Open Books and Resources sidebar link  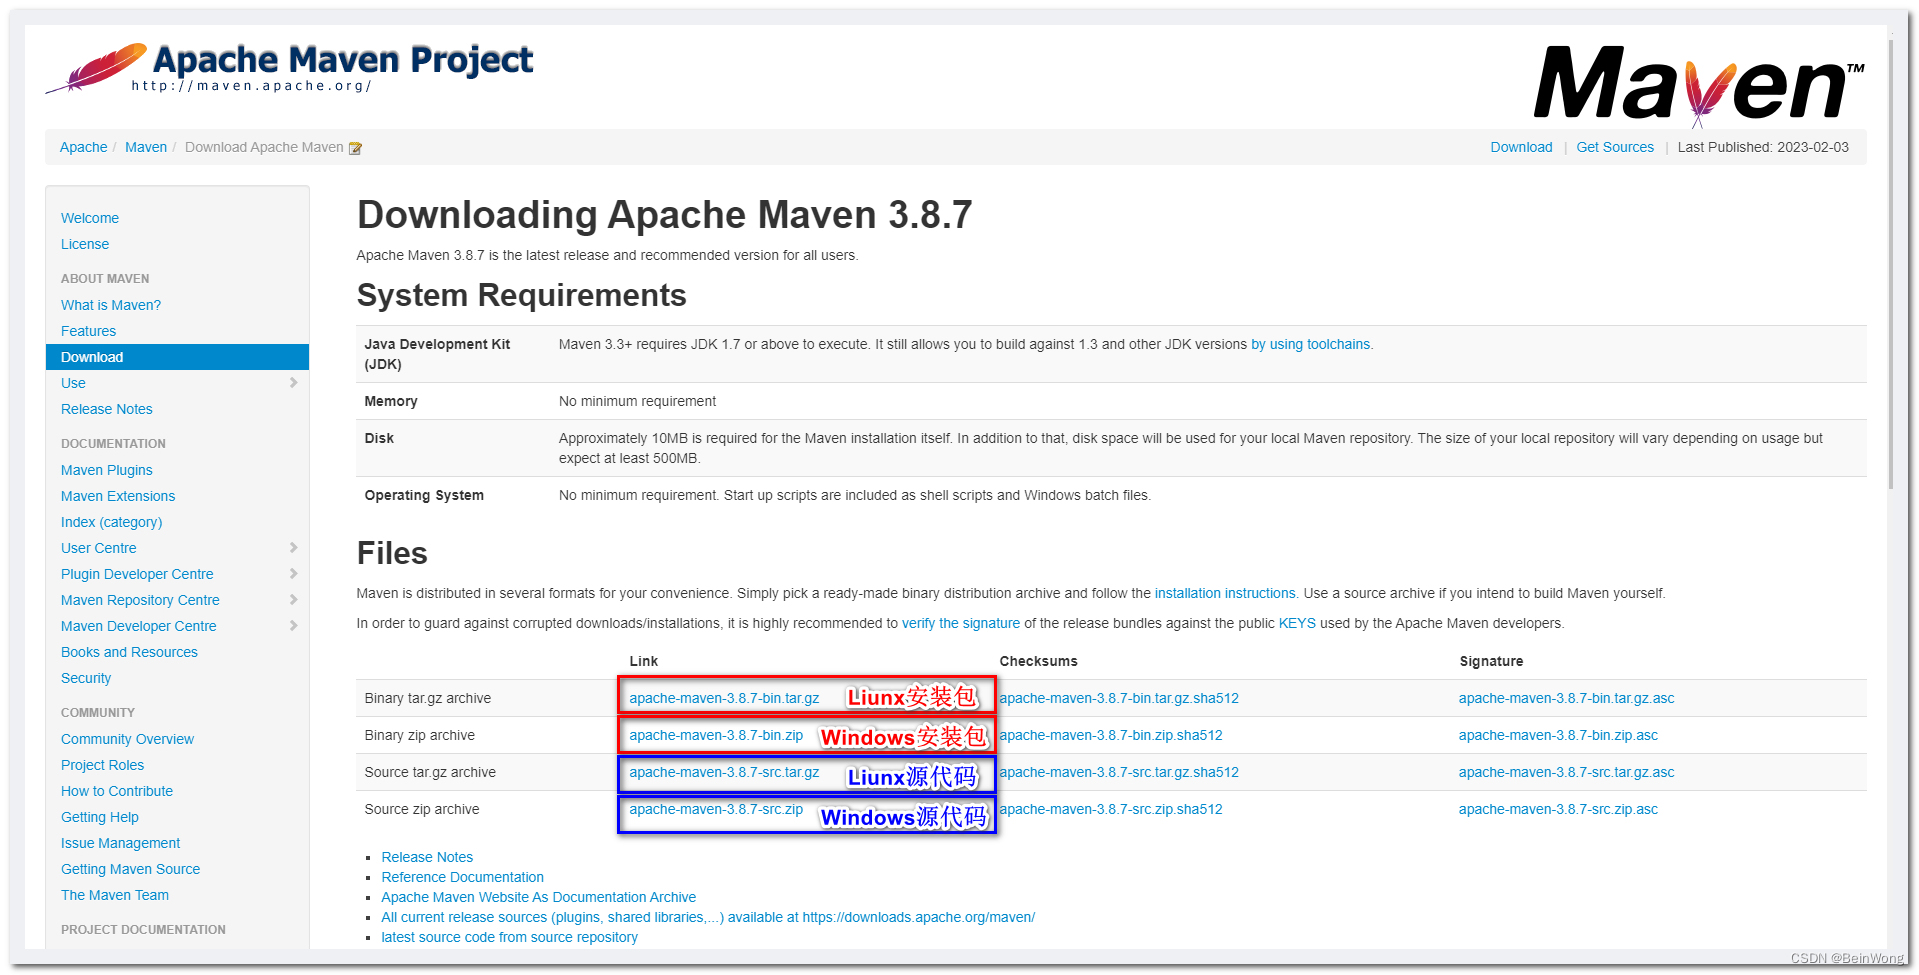pyautogui.click(x=129, y=652)
